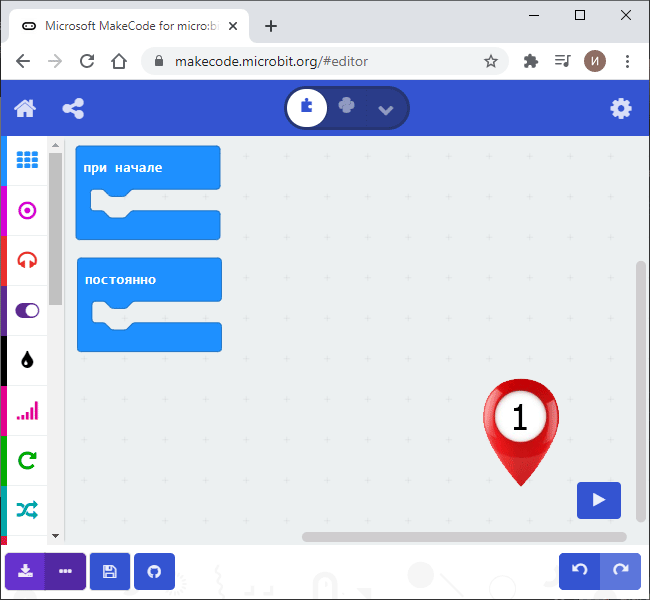
Task: Open the Input blocks category target icon
Action: [x=27, y=211]
